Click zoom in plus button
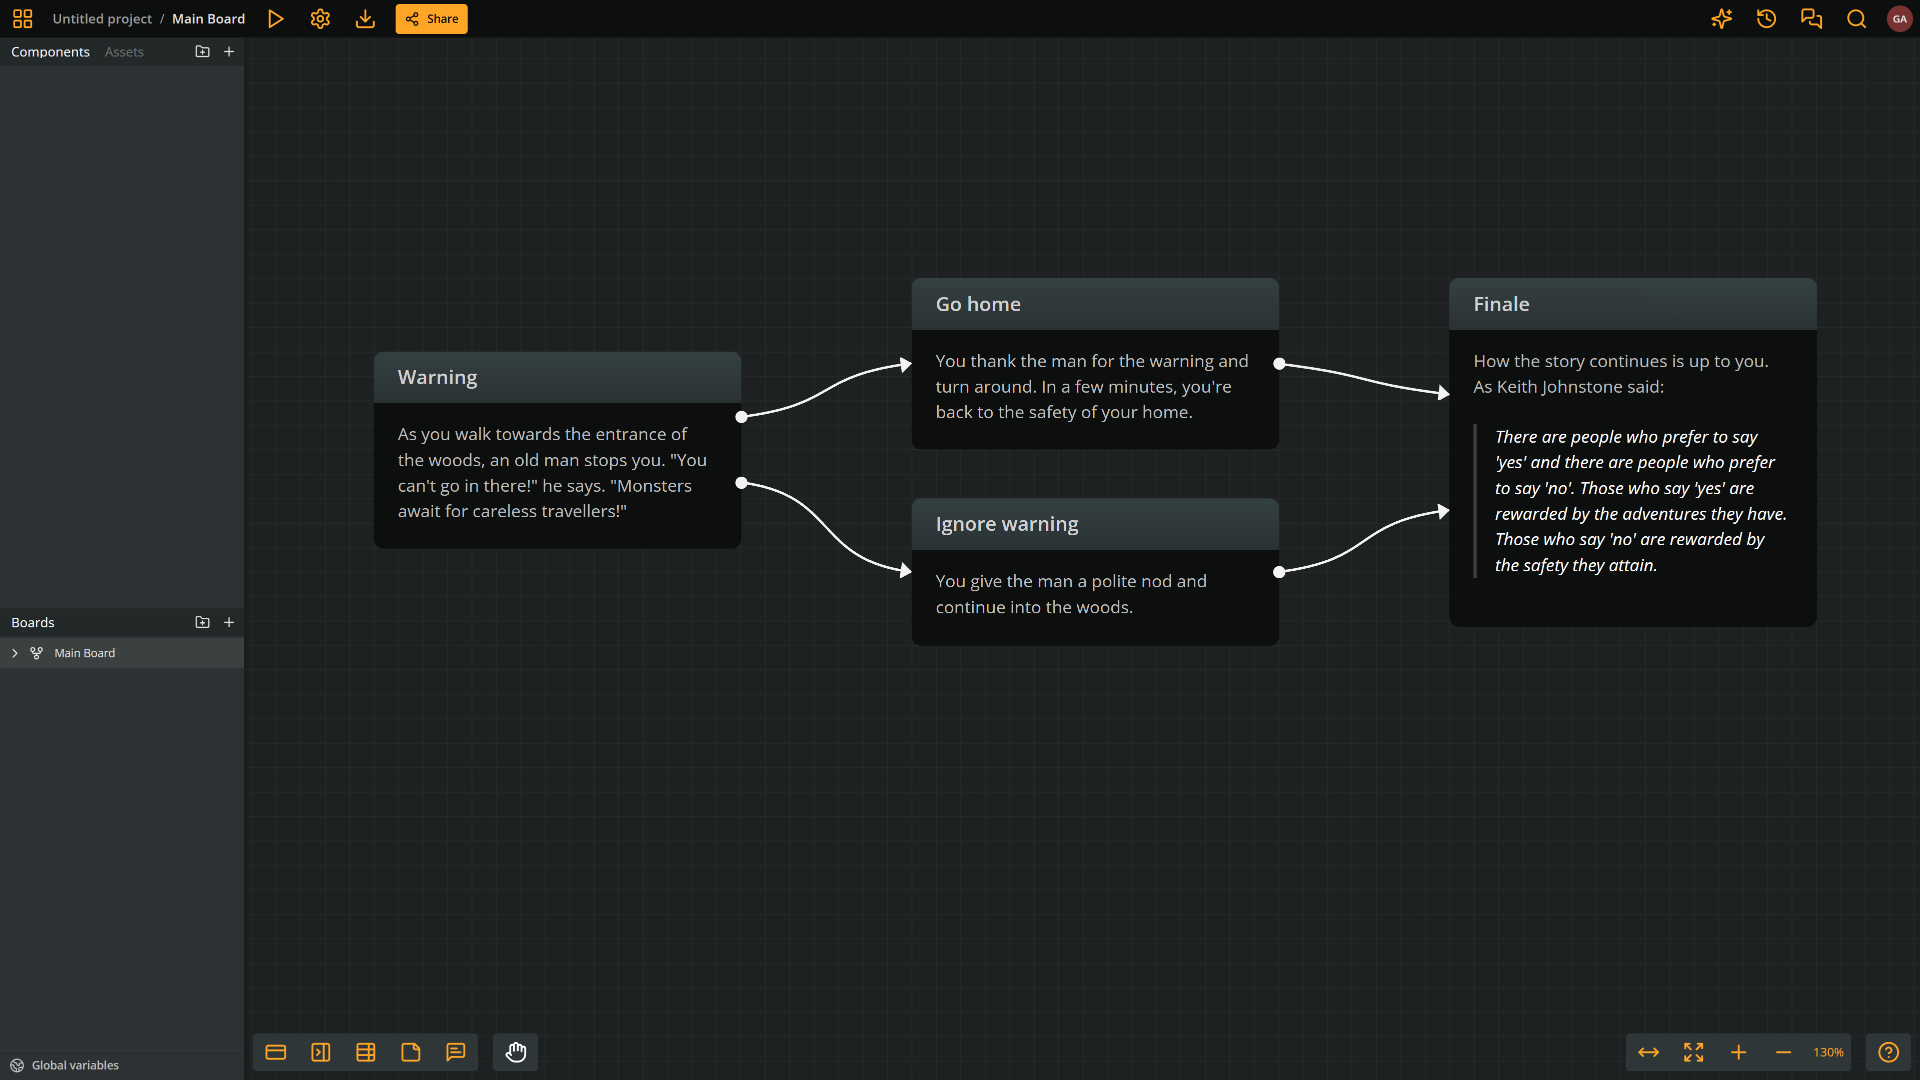Image resolution: width=1920 pixels, height=1080 pixels. (x=1738, y=1052)
